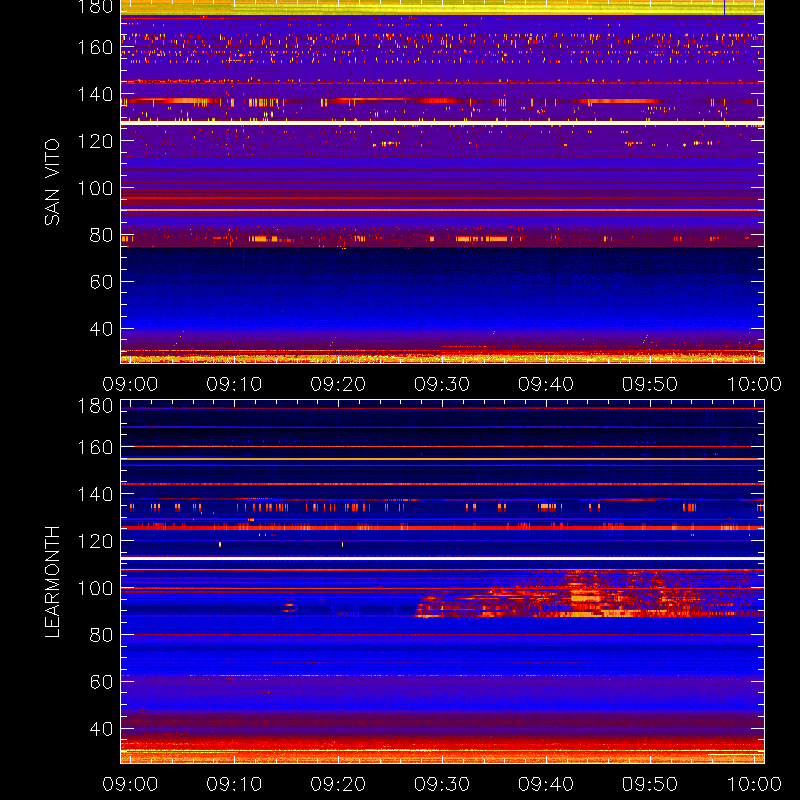Viewport: 800px width, 800px height.
Task: Click the 09:30 time label below Learmonth plot
Action: tap(442, 784)
